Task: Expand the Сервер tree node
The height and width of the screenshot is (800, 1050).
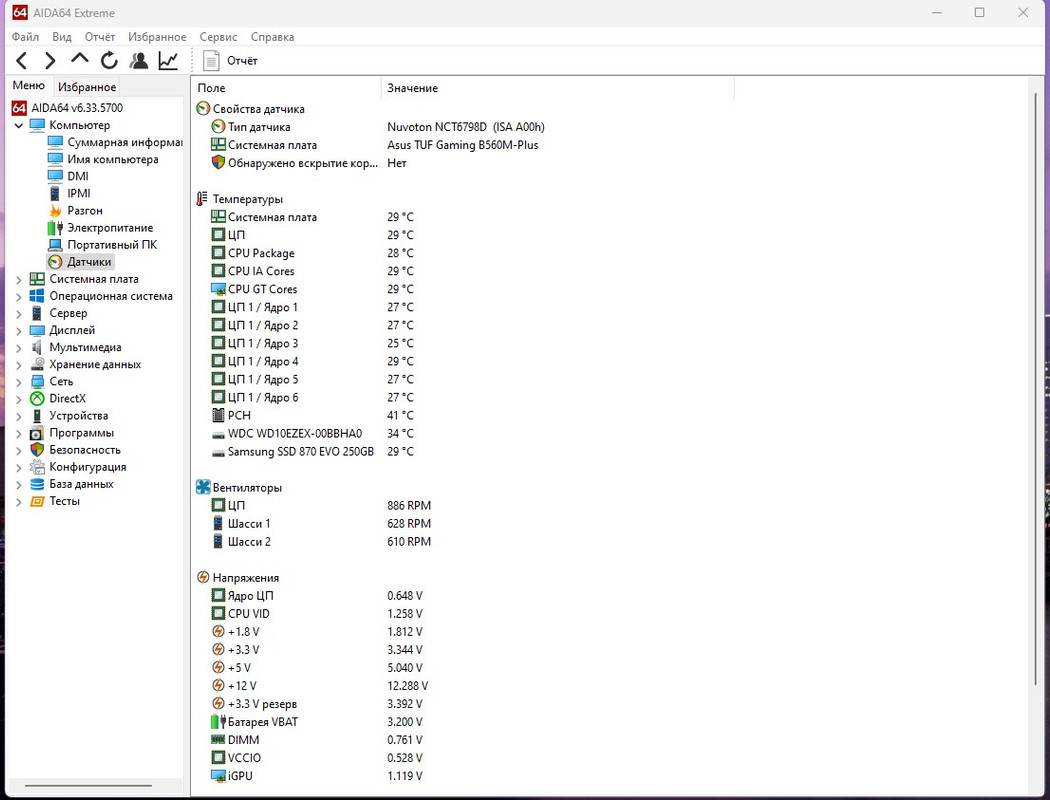Action: click(19, 314)
